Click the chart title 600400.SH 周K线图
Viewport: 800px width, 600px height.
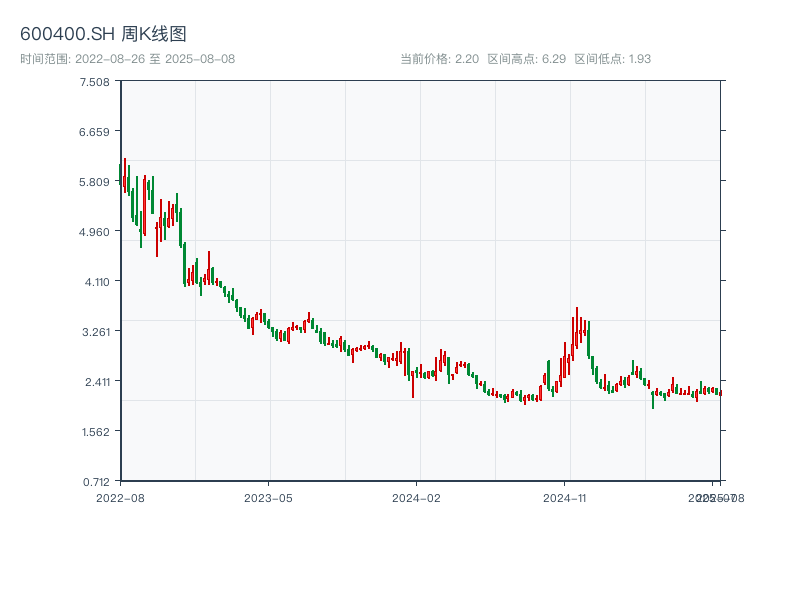103,34
